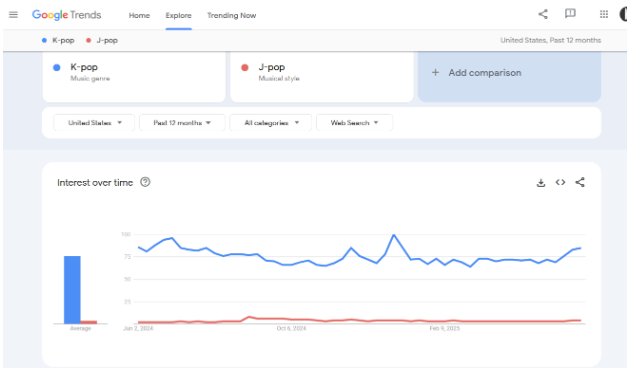The height and width of the screenshot is (377, 629).
Task: Click the Music genre subtitle under K-pop
Action: pyautogui.click(x=90, y=79)
